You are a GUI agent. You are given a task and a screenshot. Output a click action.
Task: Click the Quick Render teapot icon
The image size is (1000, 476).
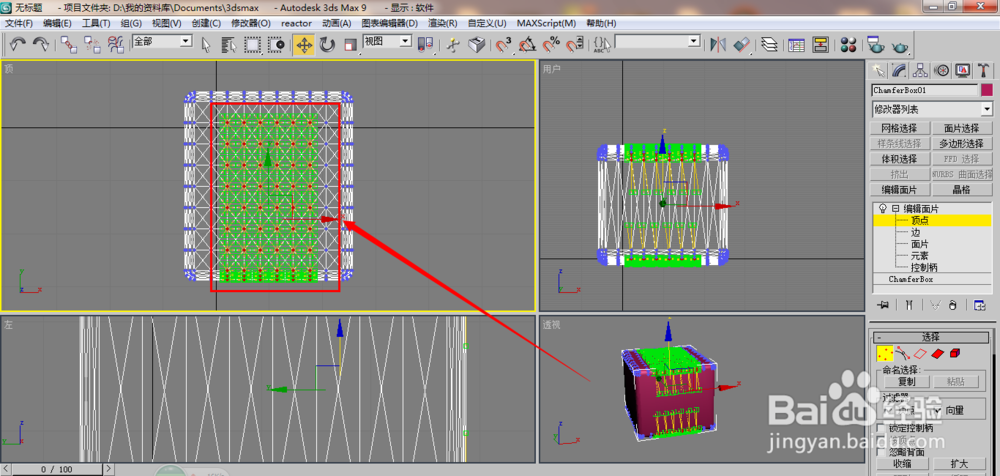(x=900, y=46)
